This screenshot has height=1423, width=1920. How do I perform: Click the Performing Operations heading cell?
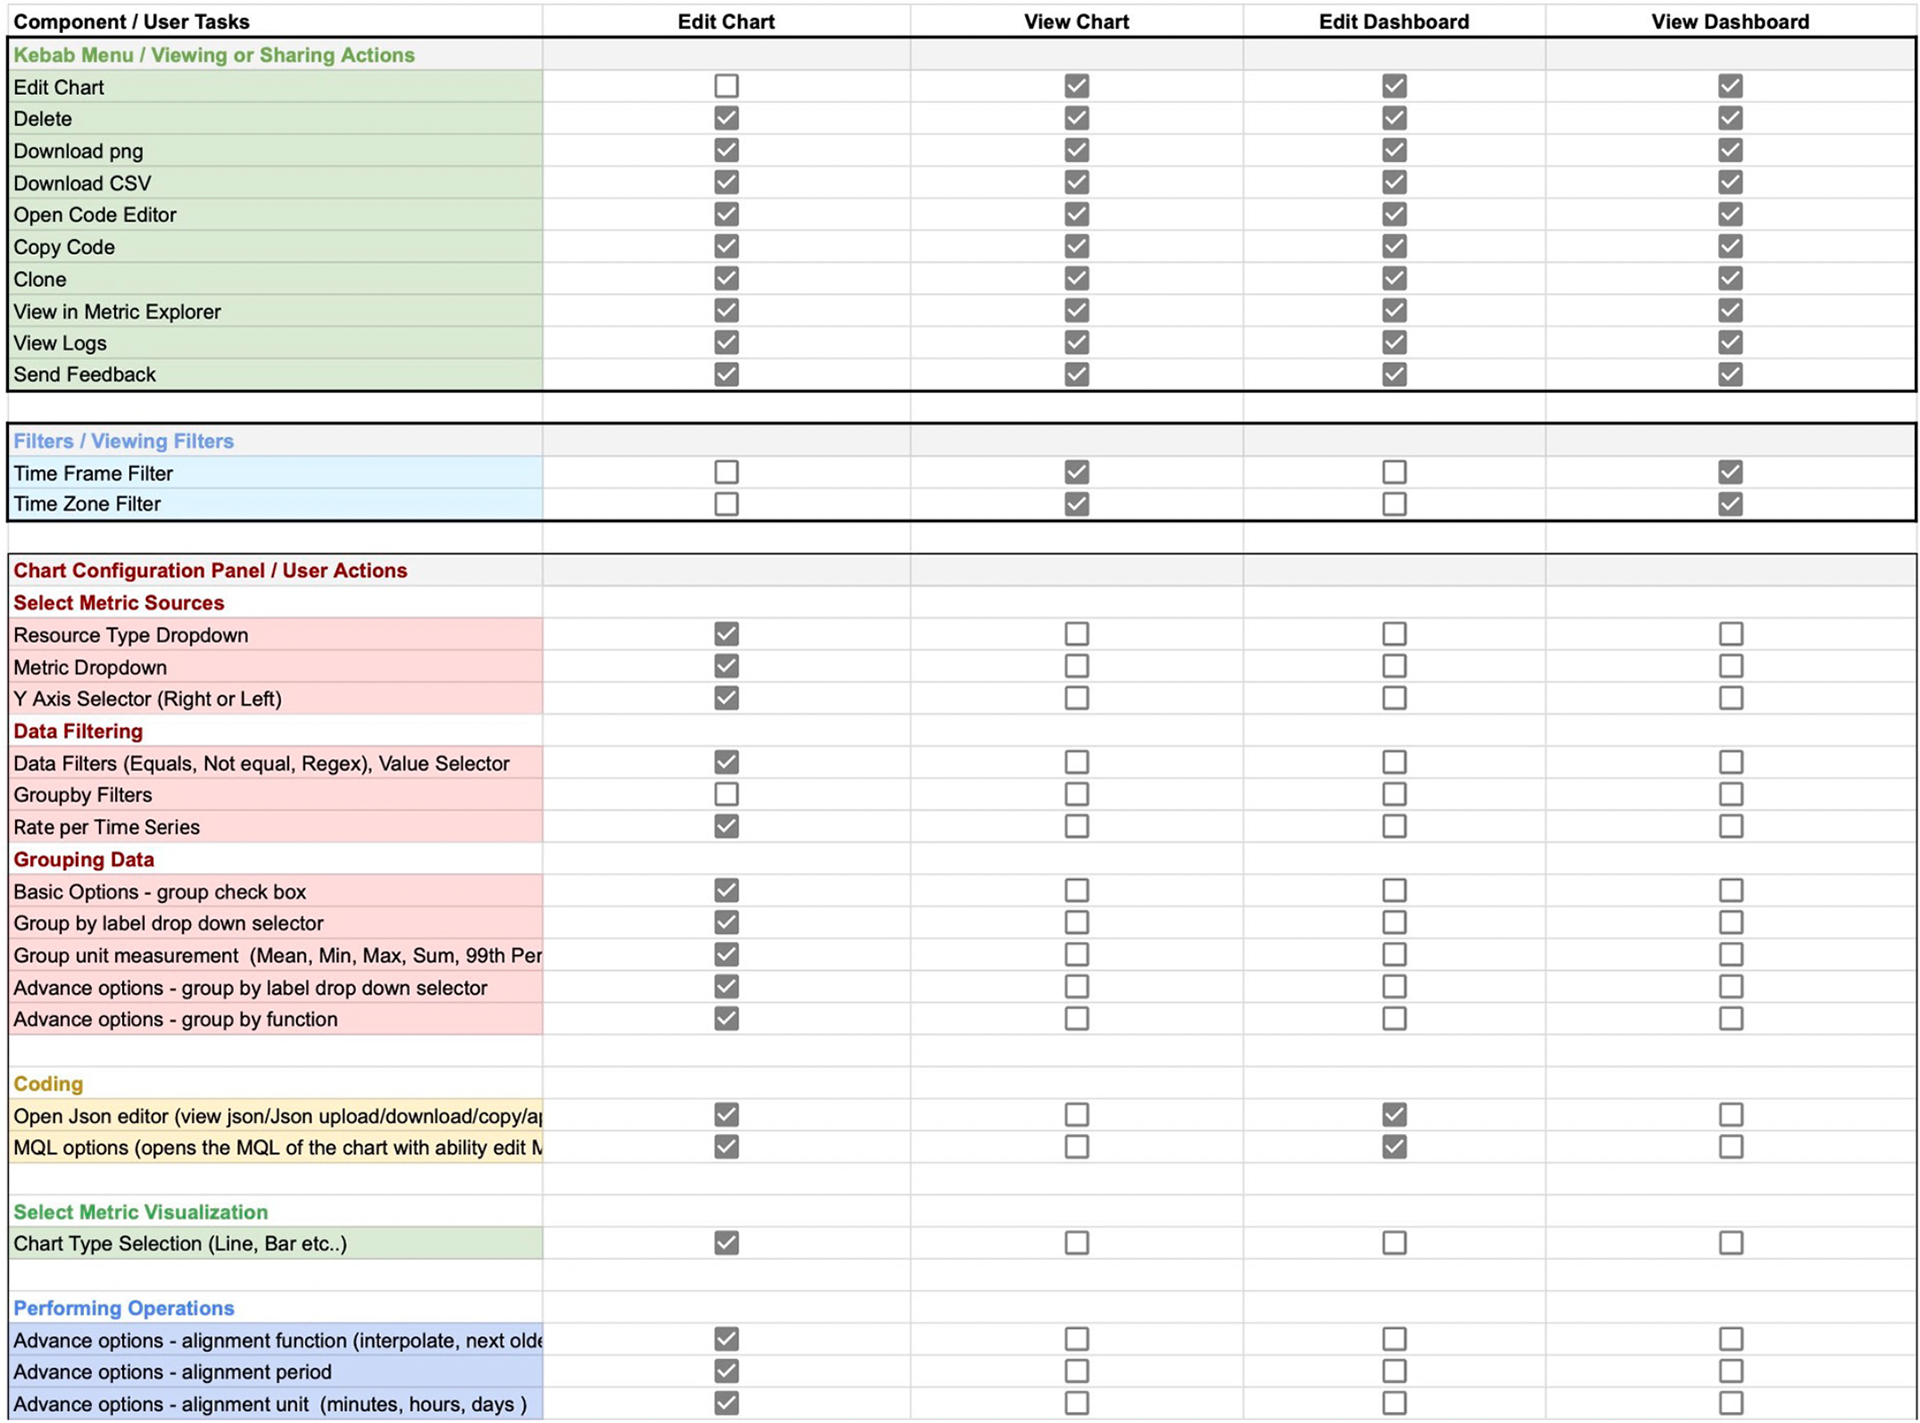(124, 1308)
